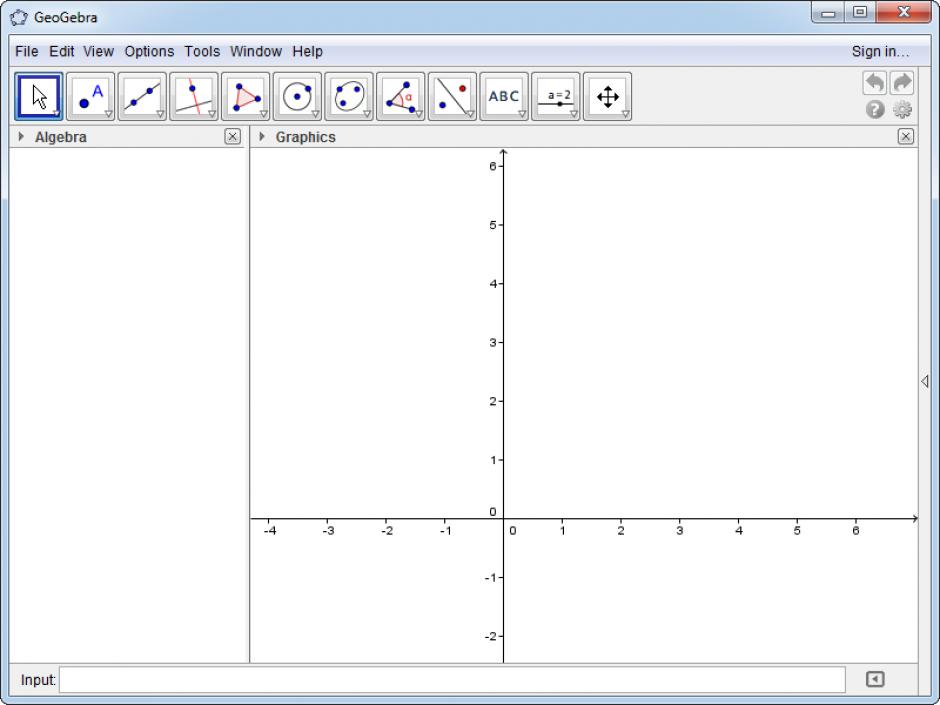Select the Polygon tool

[x=245, y=96]
